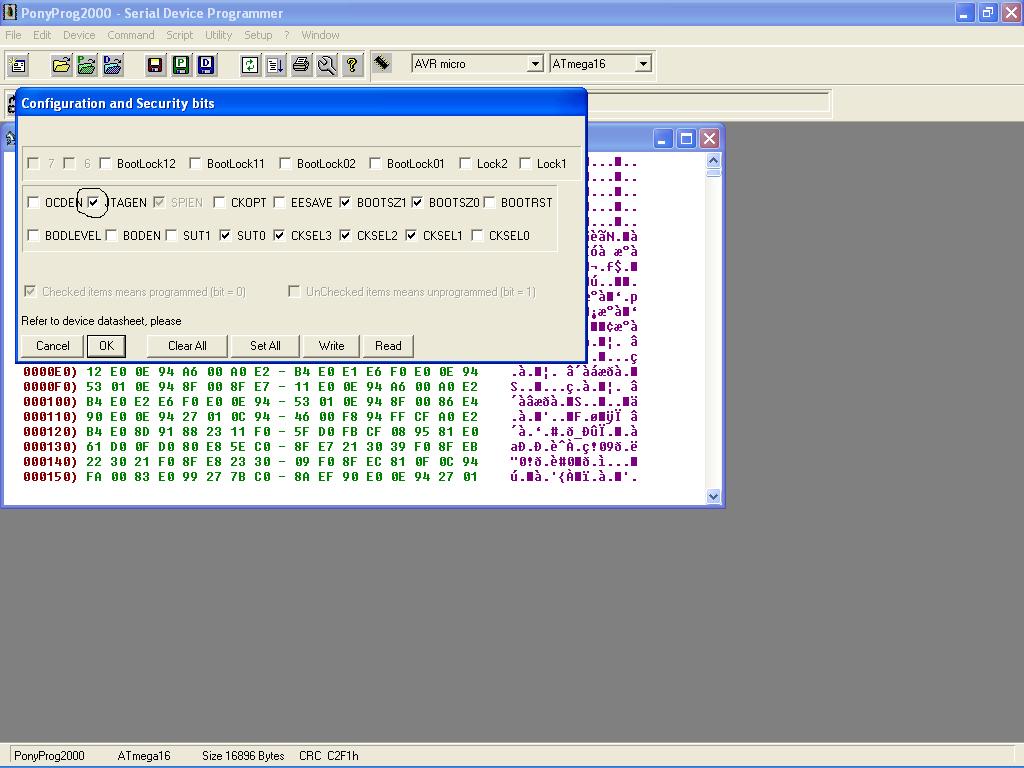Image resolution: width=1024 pixels, height=768 pixels.
Task: Click 'Size 16896 Bytes' in the status bar
Action: pyautogui.click(x=243, y=756)
